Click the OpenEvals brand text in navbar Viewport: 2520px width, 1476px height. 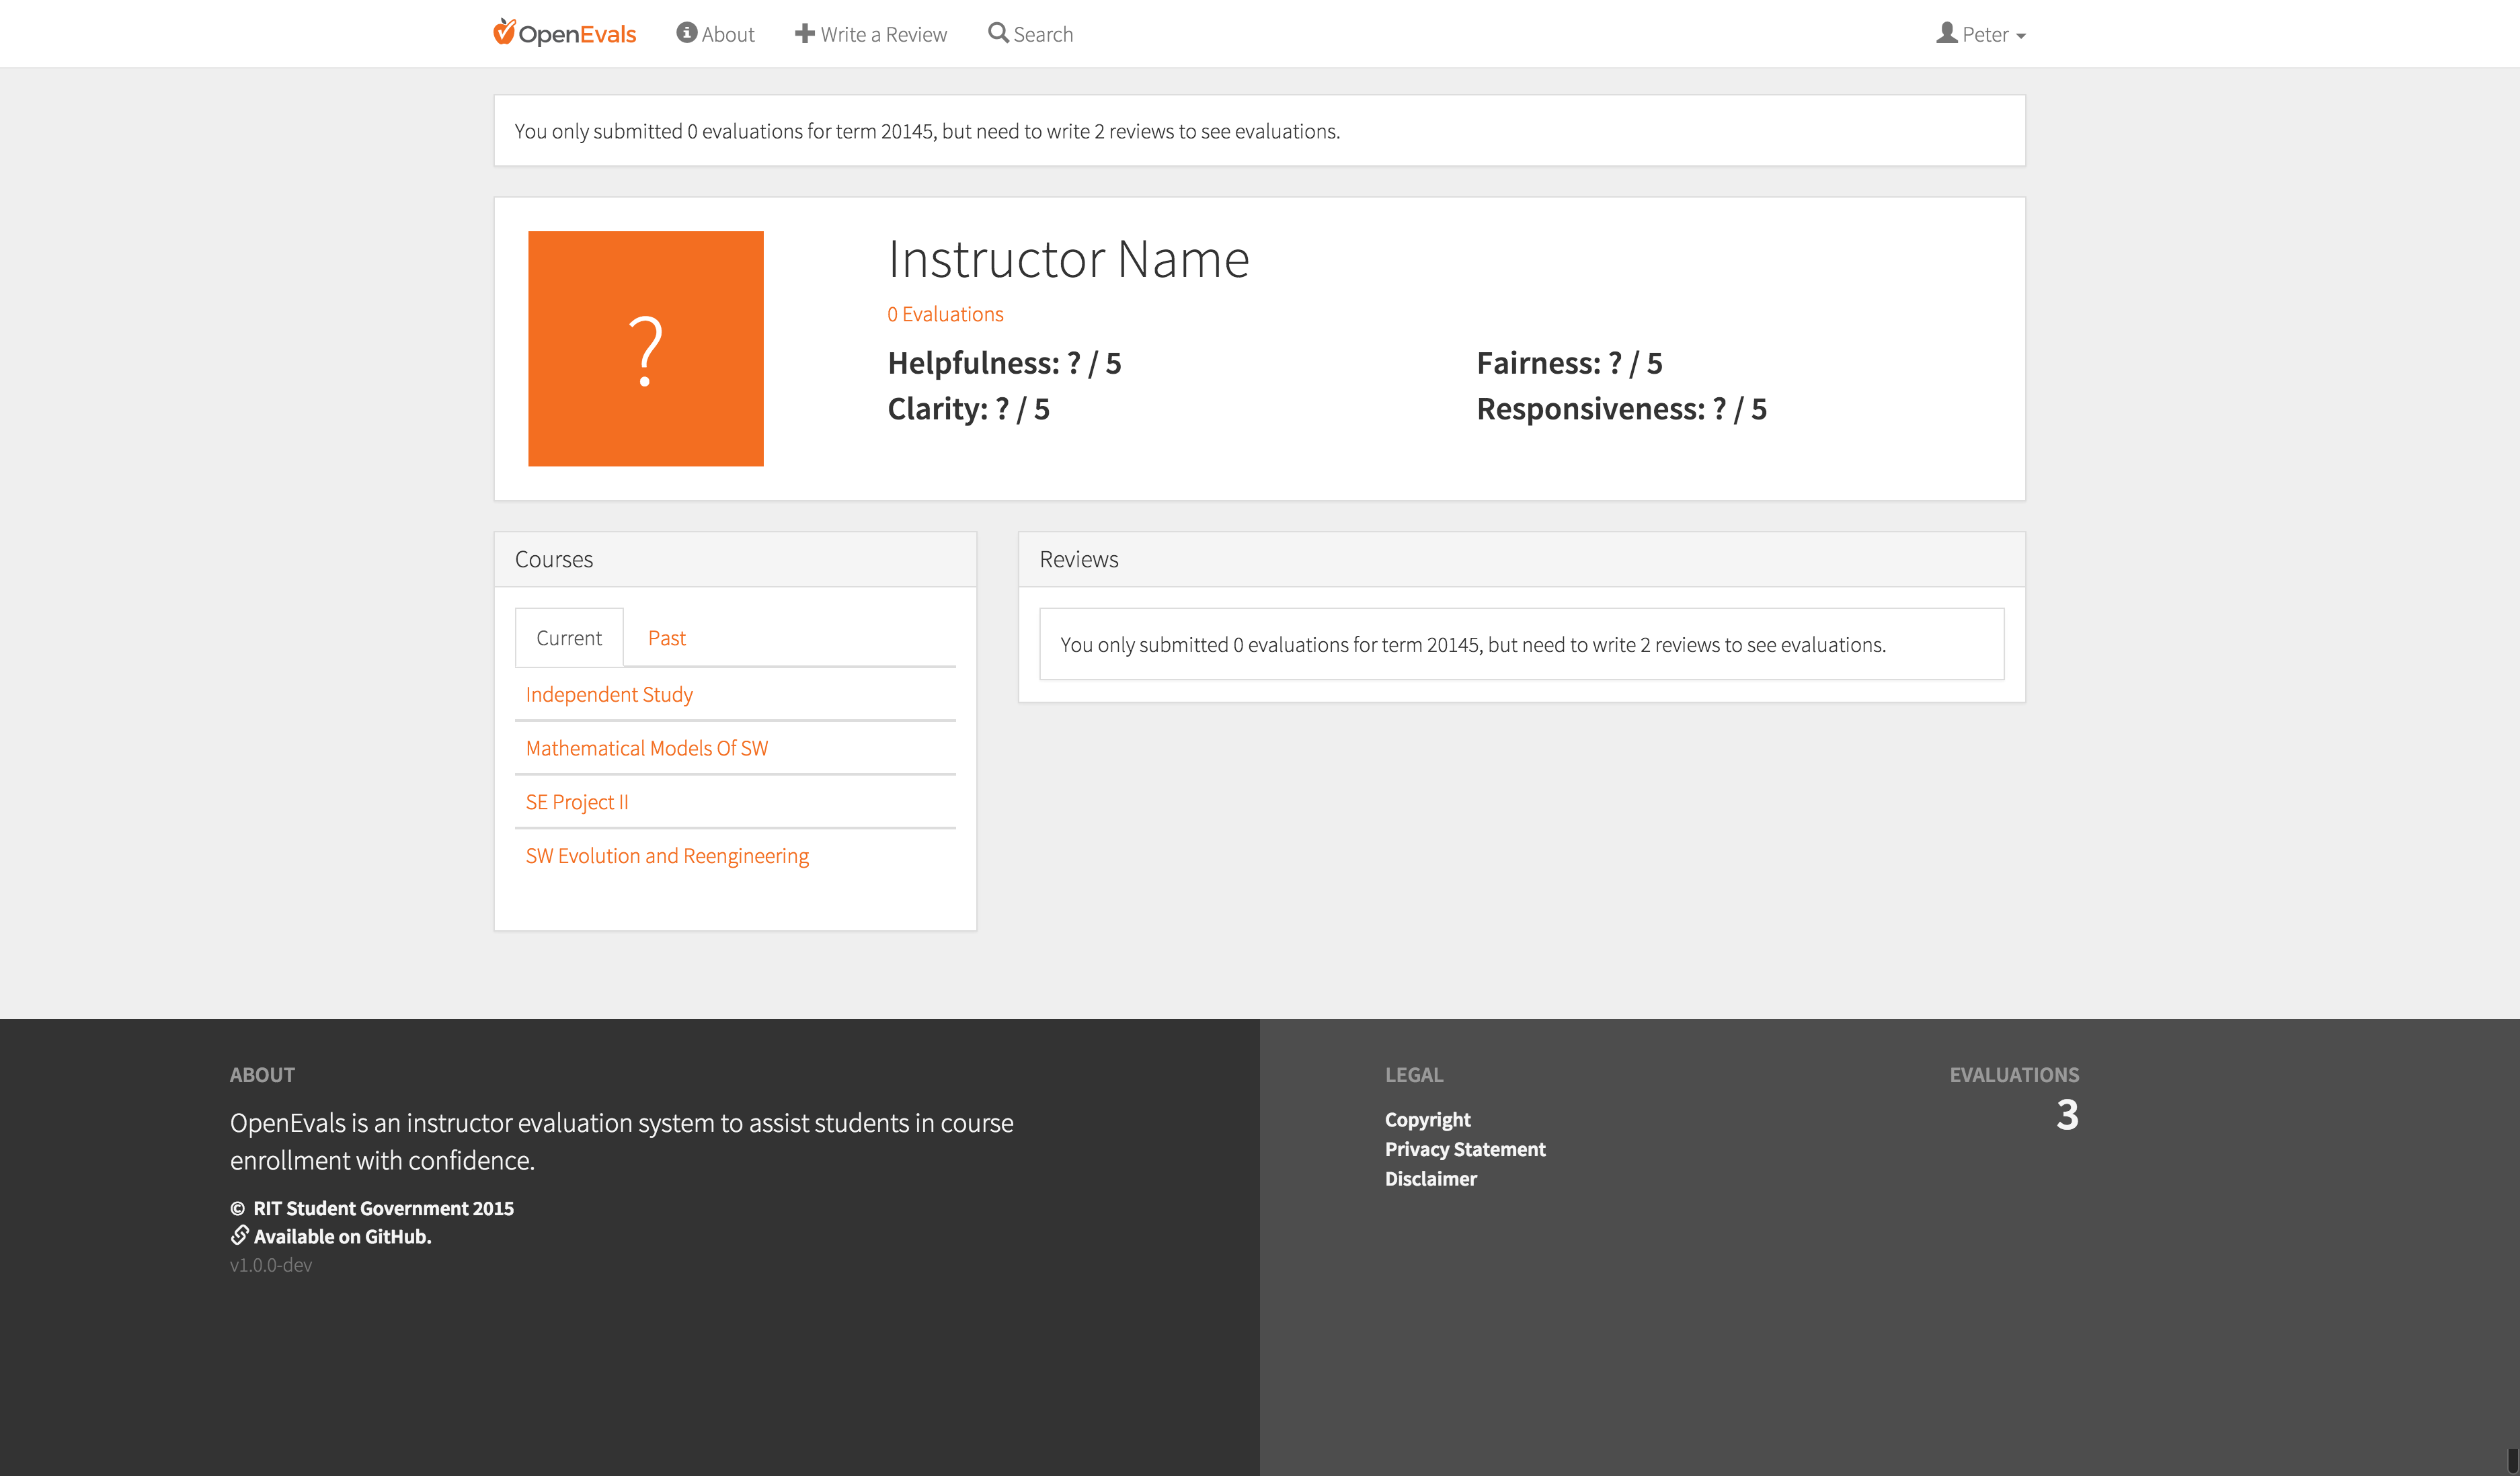click(577, 35)
